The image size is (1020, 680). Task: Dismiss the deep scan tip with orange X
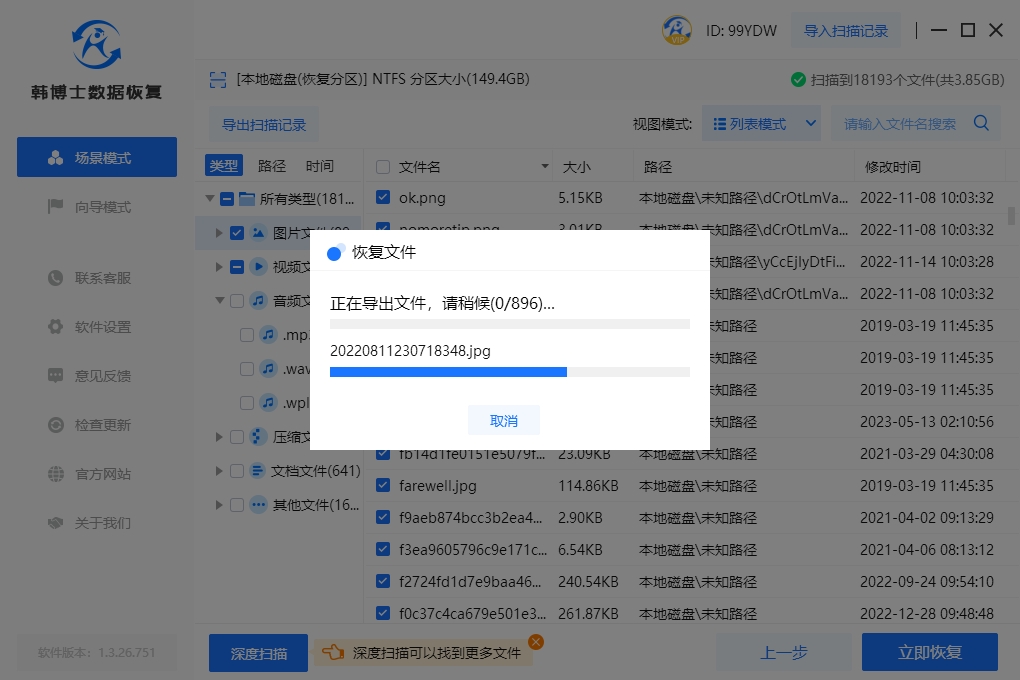[x=536, y=642]
